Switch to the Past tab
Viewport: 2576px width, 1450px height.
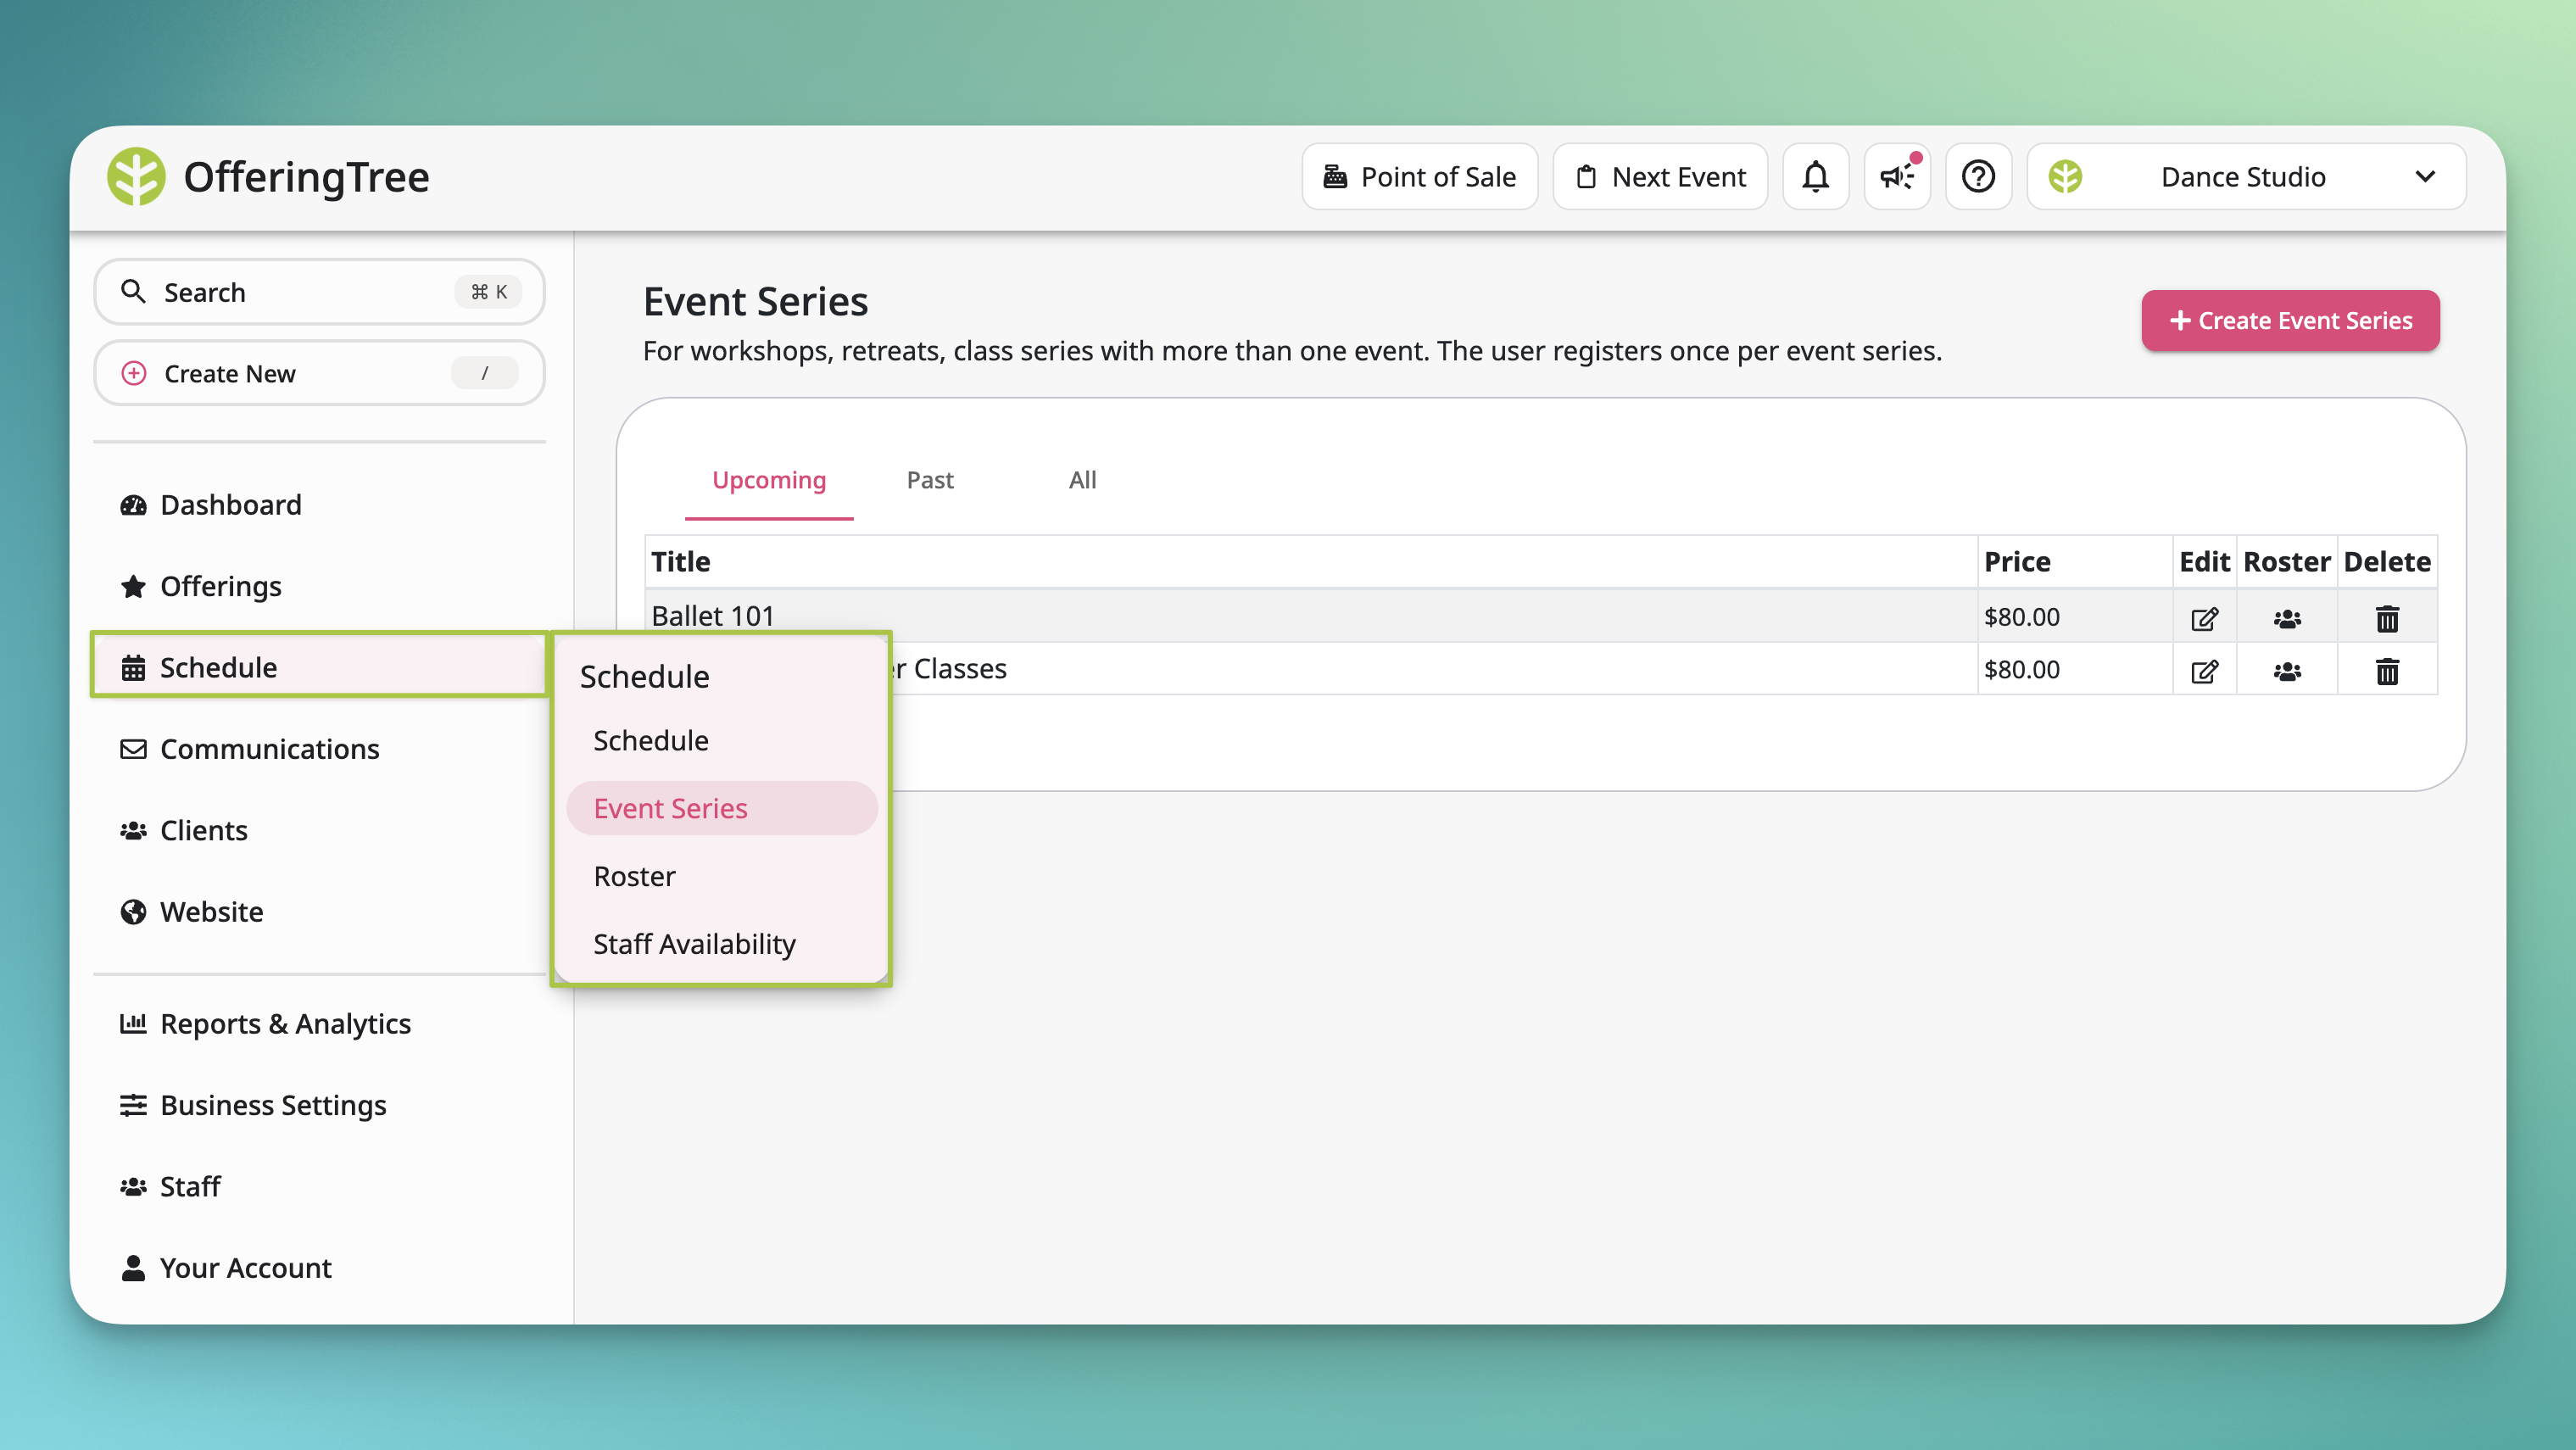[x=929, y=481]
